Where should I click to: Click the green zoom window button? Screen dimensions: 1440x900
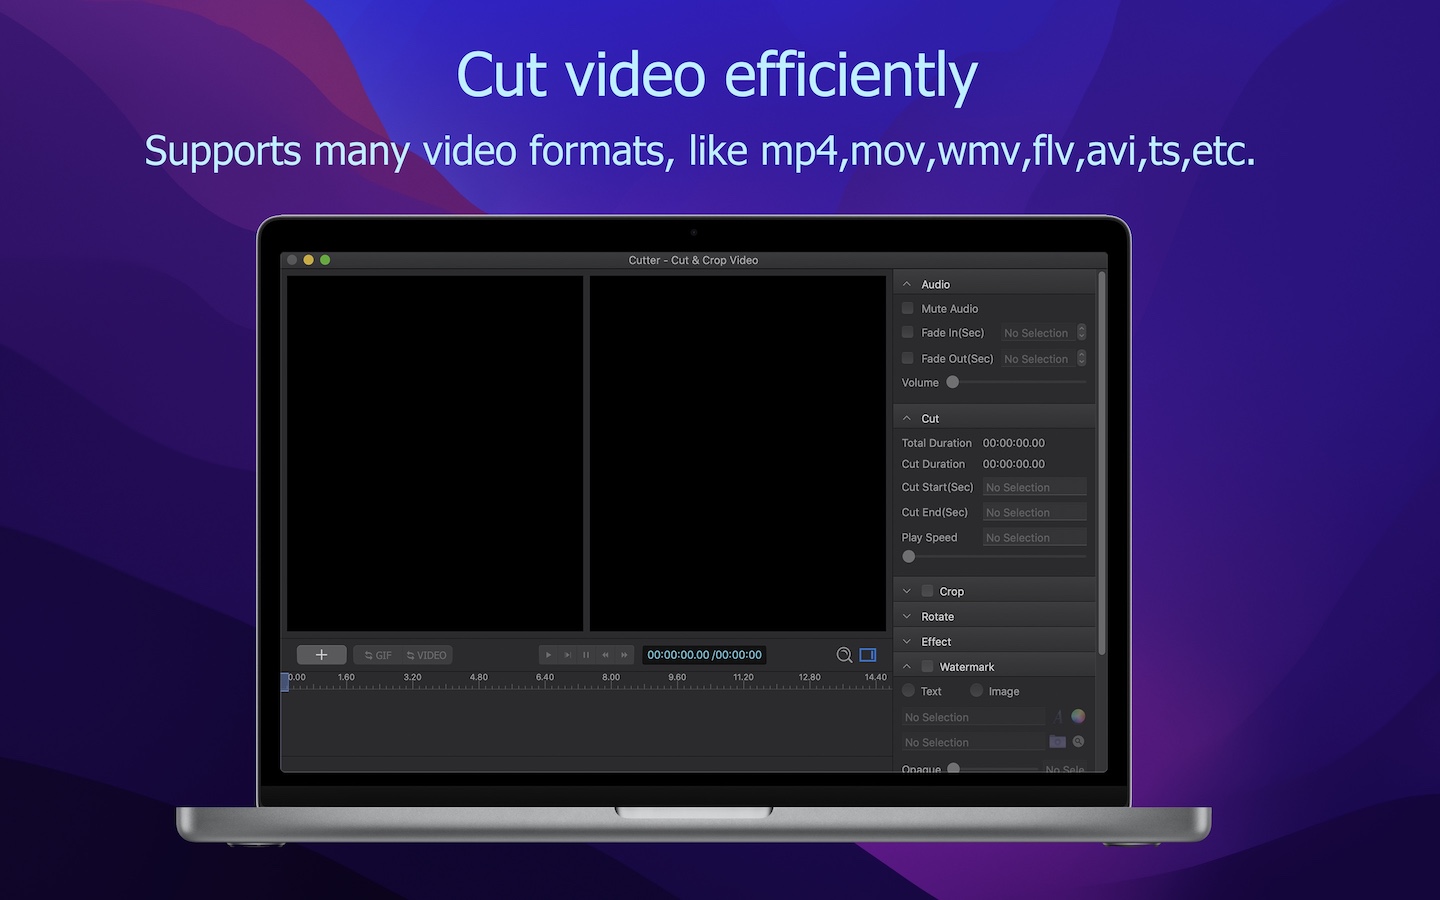click(325, 260)
